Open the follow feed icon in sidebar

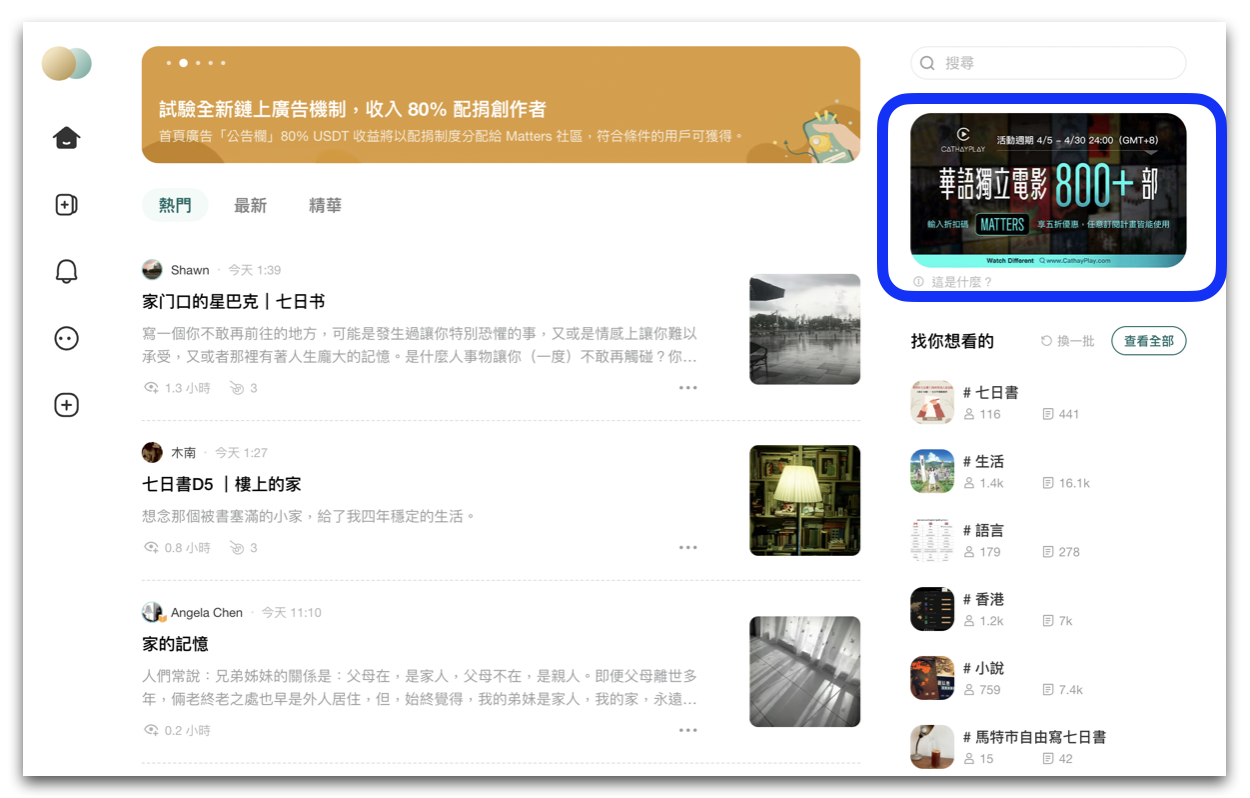(x=66, y=205)
